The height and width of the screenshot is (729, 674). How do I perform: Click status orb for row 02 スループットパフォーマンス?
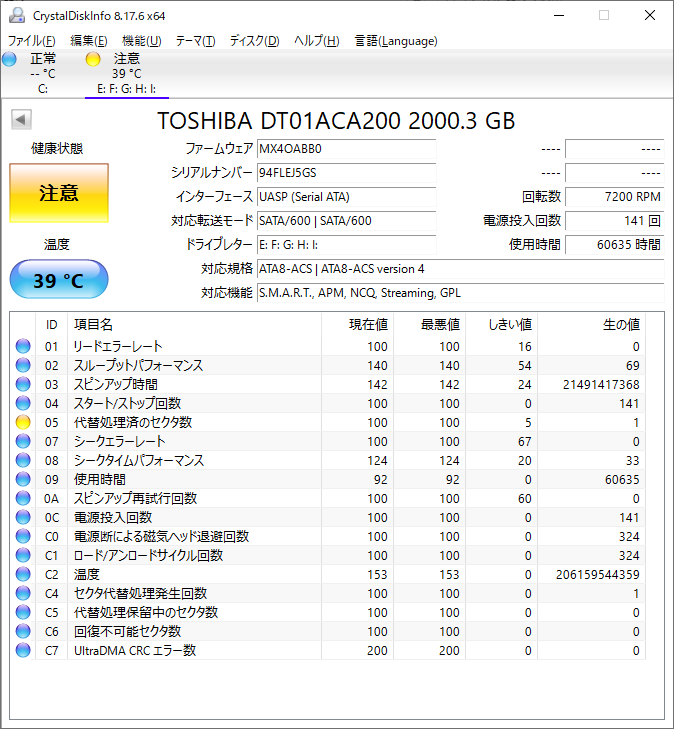pyautogui.click(x=23, y=365)
